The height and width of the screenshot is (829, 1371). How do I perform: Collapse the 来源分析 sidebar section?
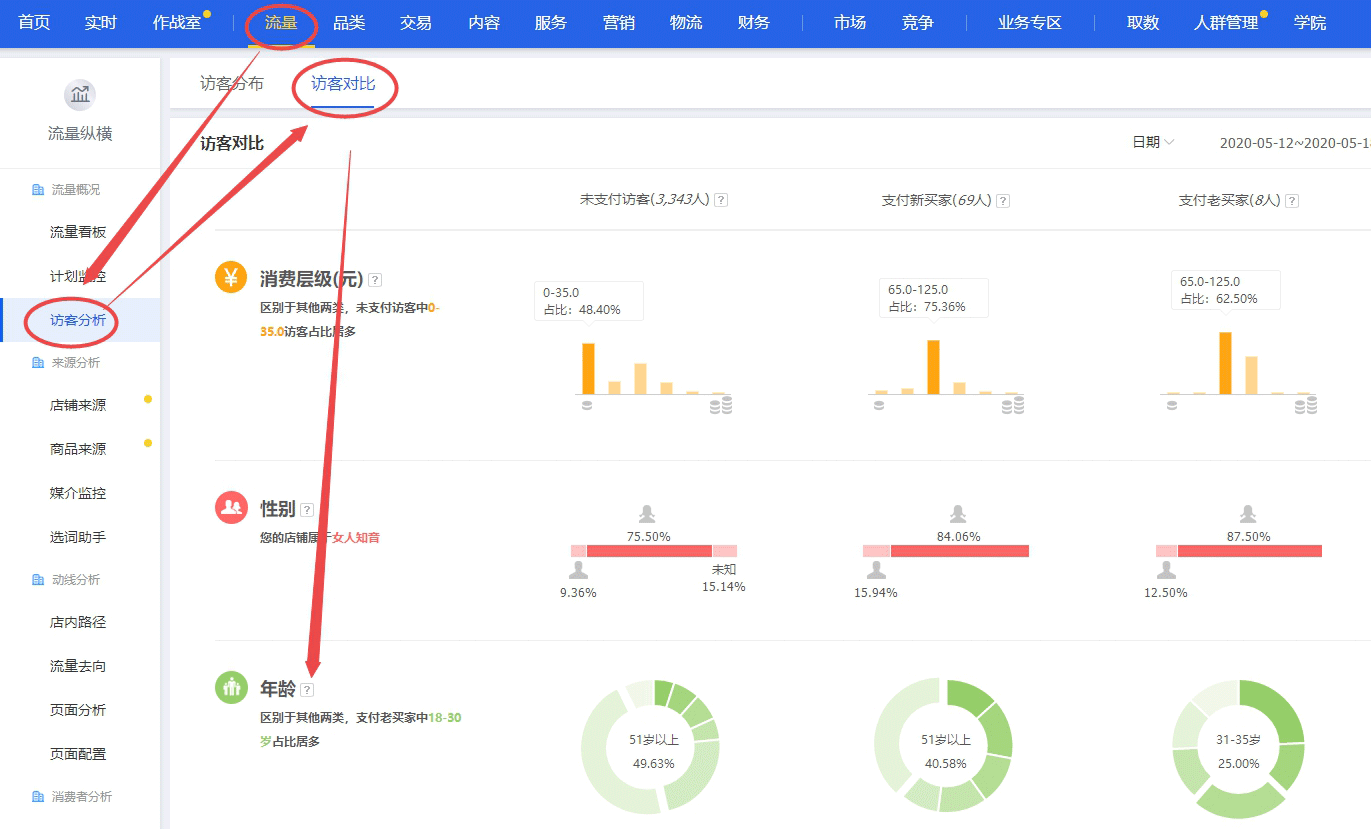pyautogui.click(x=76, y=362)
